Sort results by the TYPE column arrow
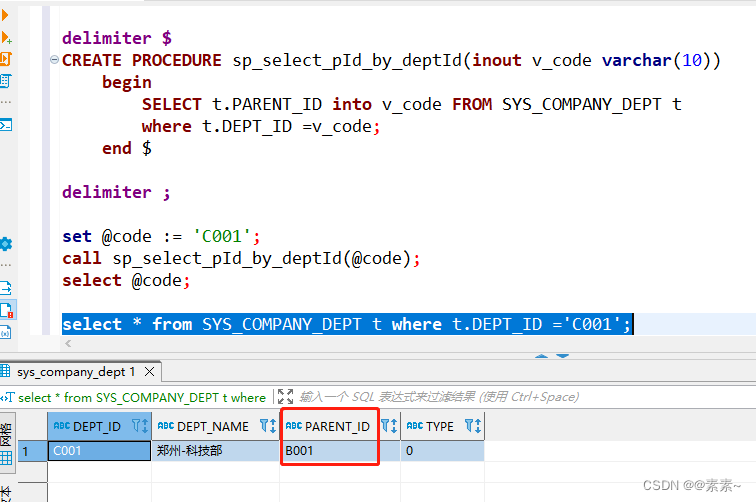Image resolution: width=756 pixels, height=502 pixels. (478, 426)
